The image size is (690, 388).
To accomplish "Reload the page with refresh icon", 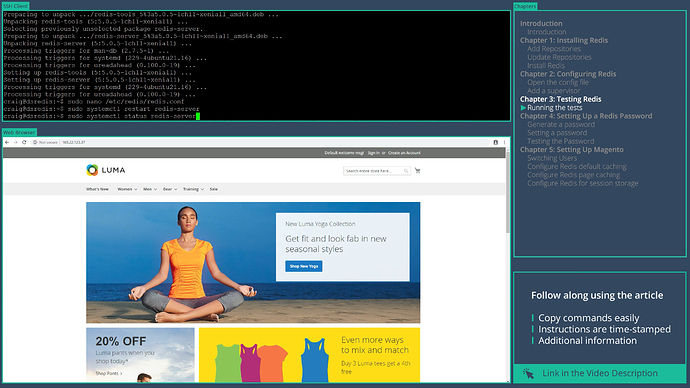I will click(24, 142).
